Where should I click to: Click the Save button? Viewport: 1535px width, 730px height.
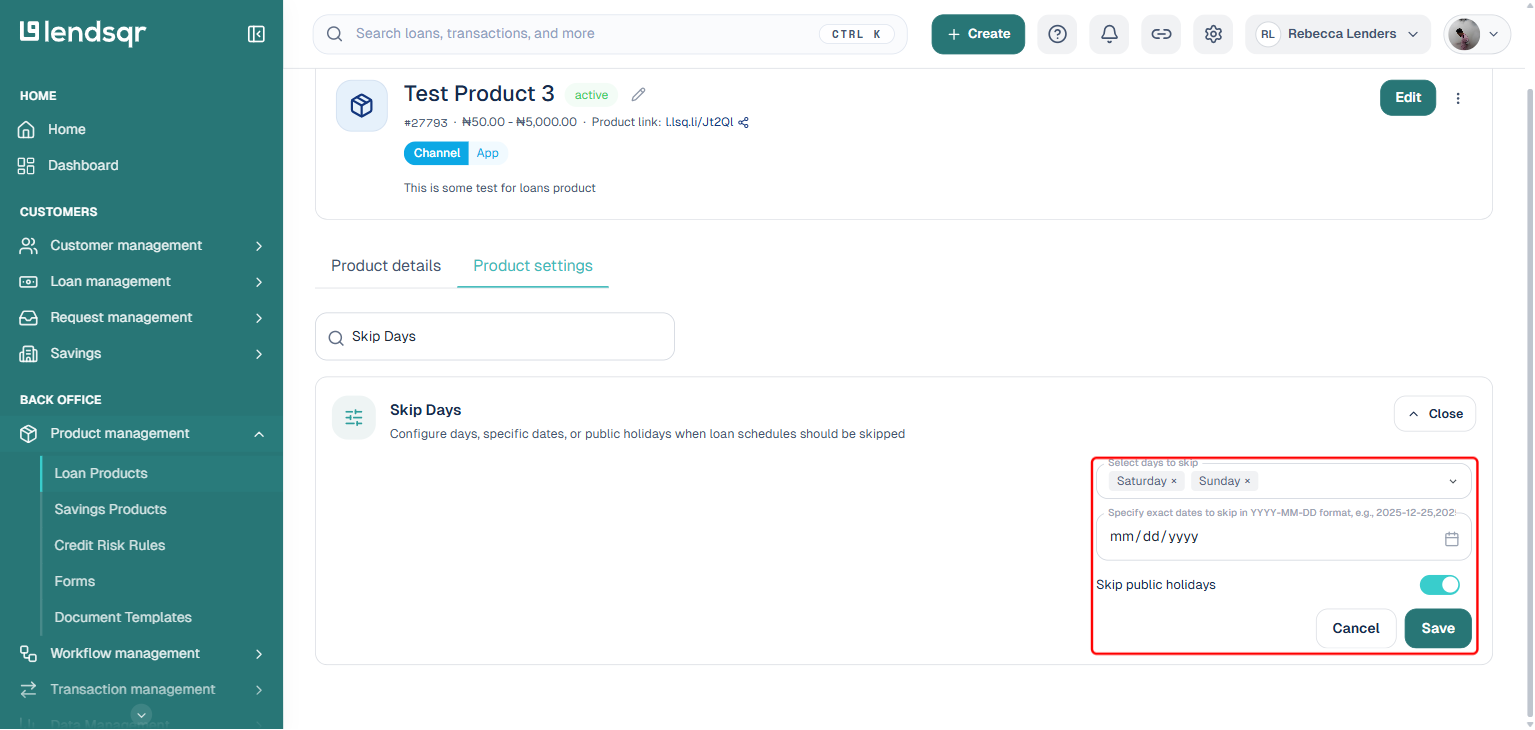click(1438, 629)
